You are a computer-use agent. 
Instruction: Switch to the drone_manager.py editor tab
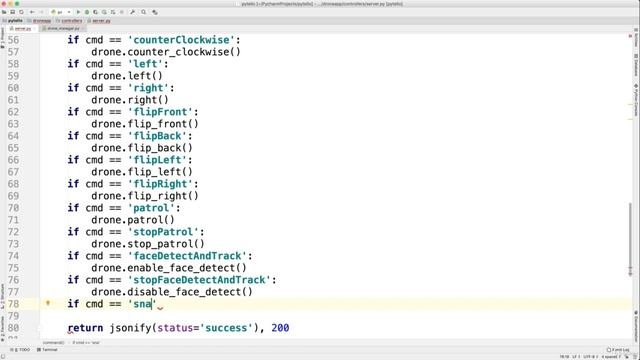pos(63,29)
